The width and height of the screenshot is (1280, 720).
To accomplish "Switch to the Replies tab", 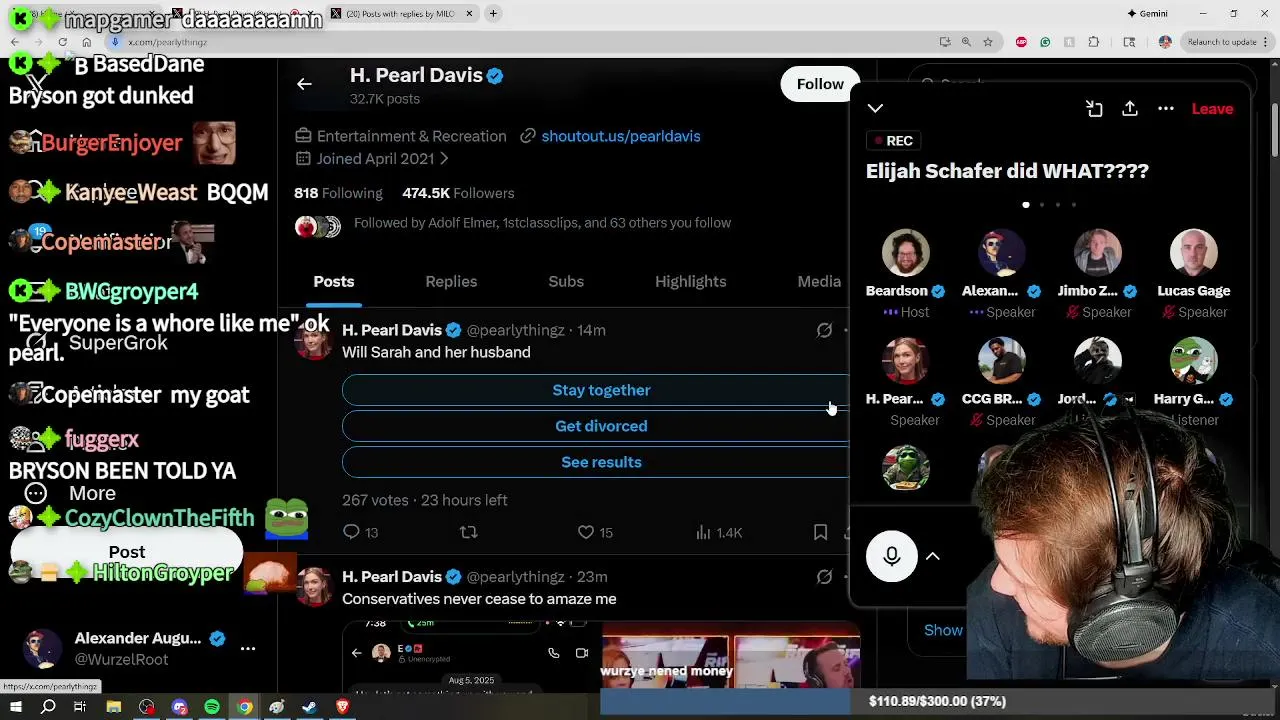I will (451, 281).
